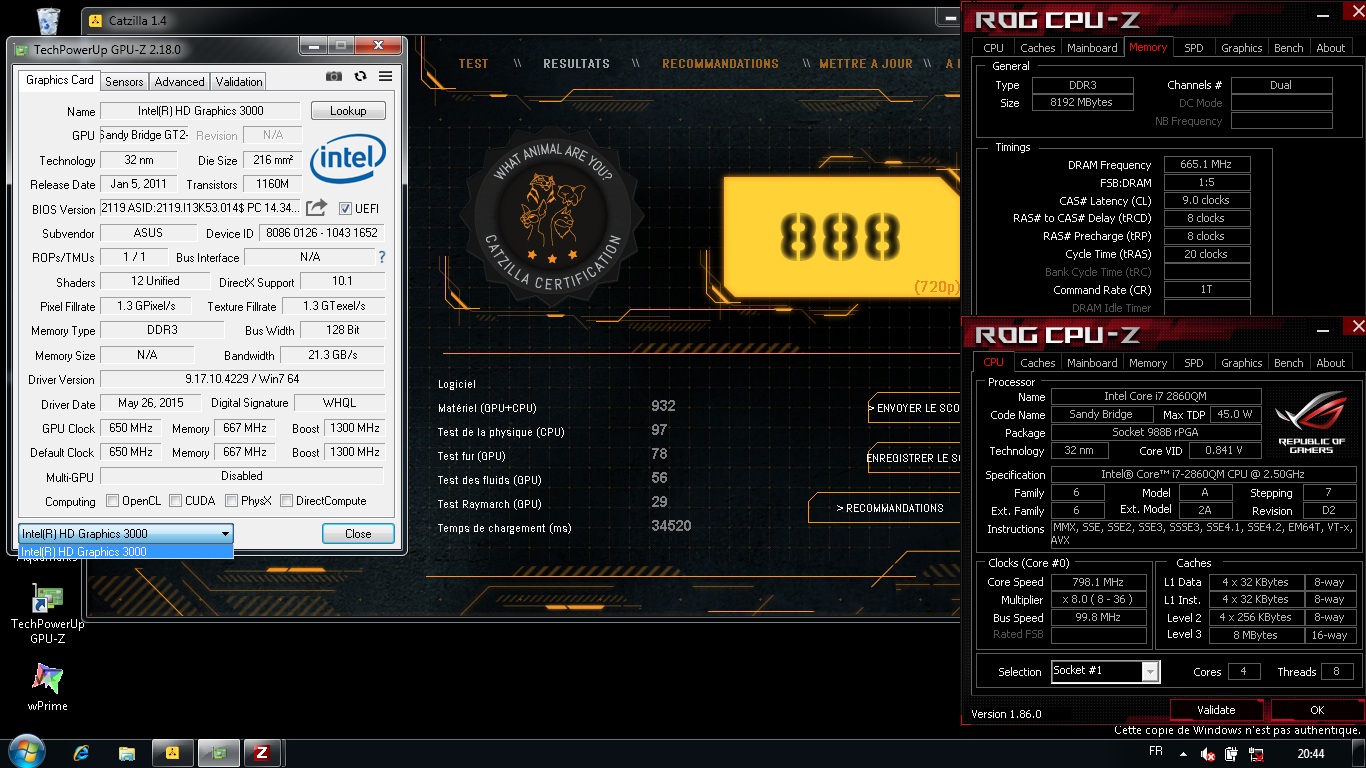Switch to GPU-Z taskbar button

[219, 753]
